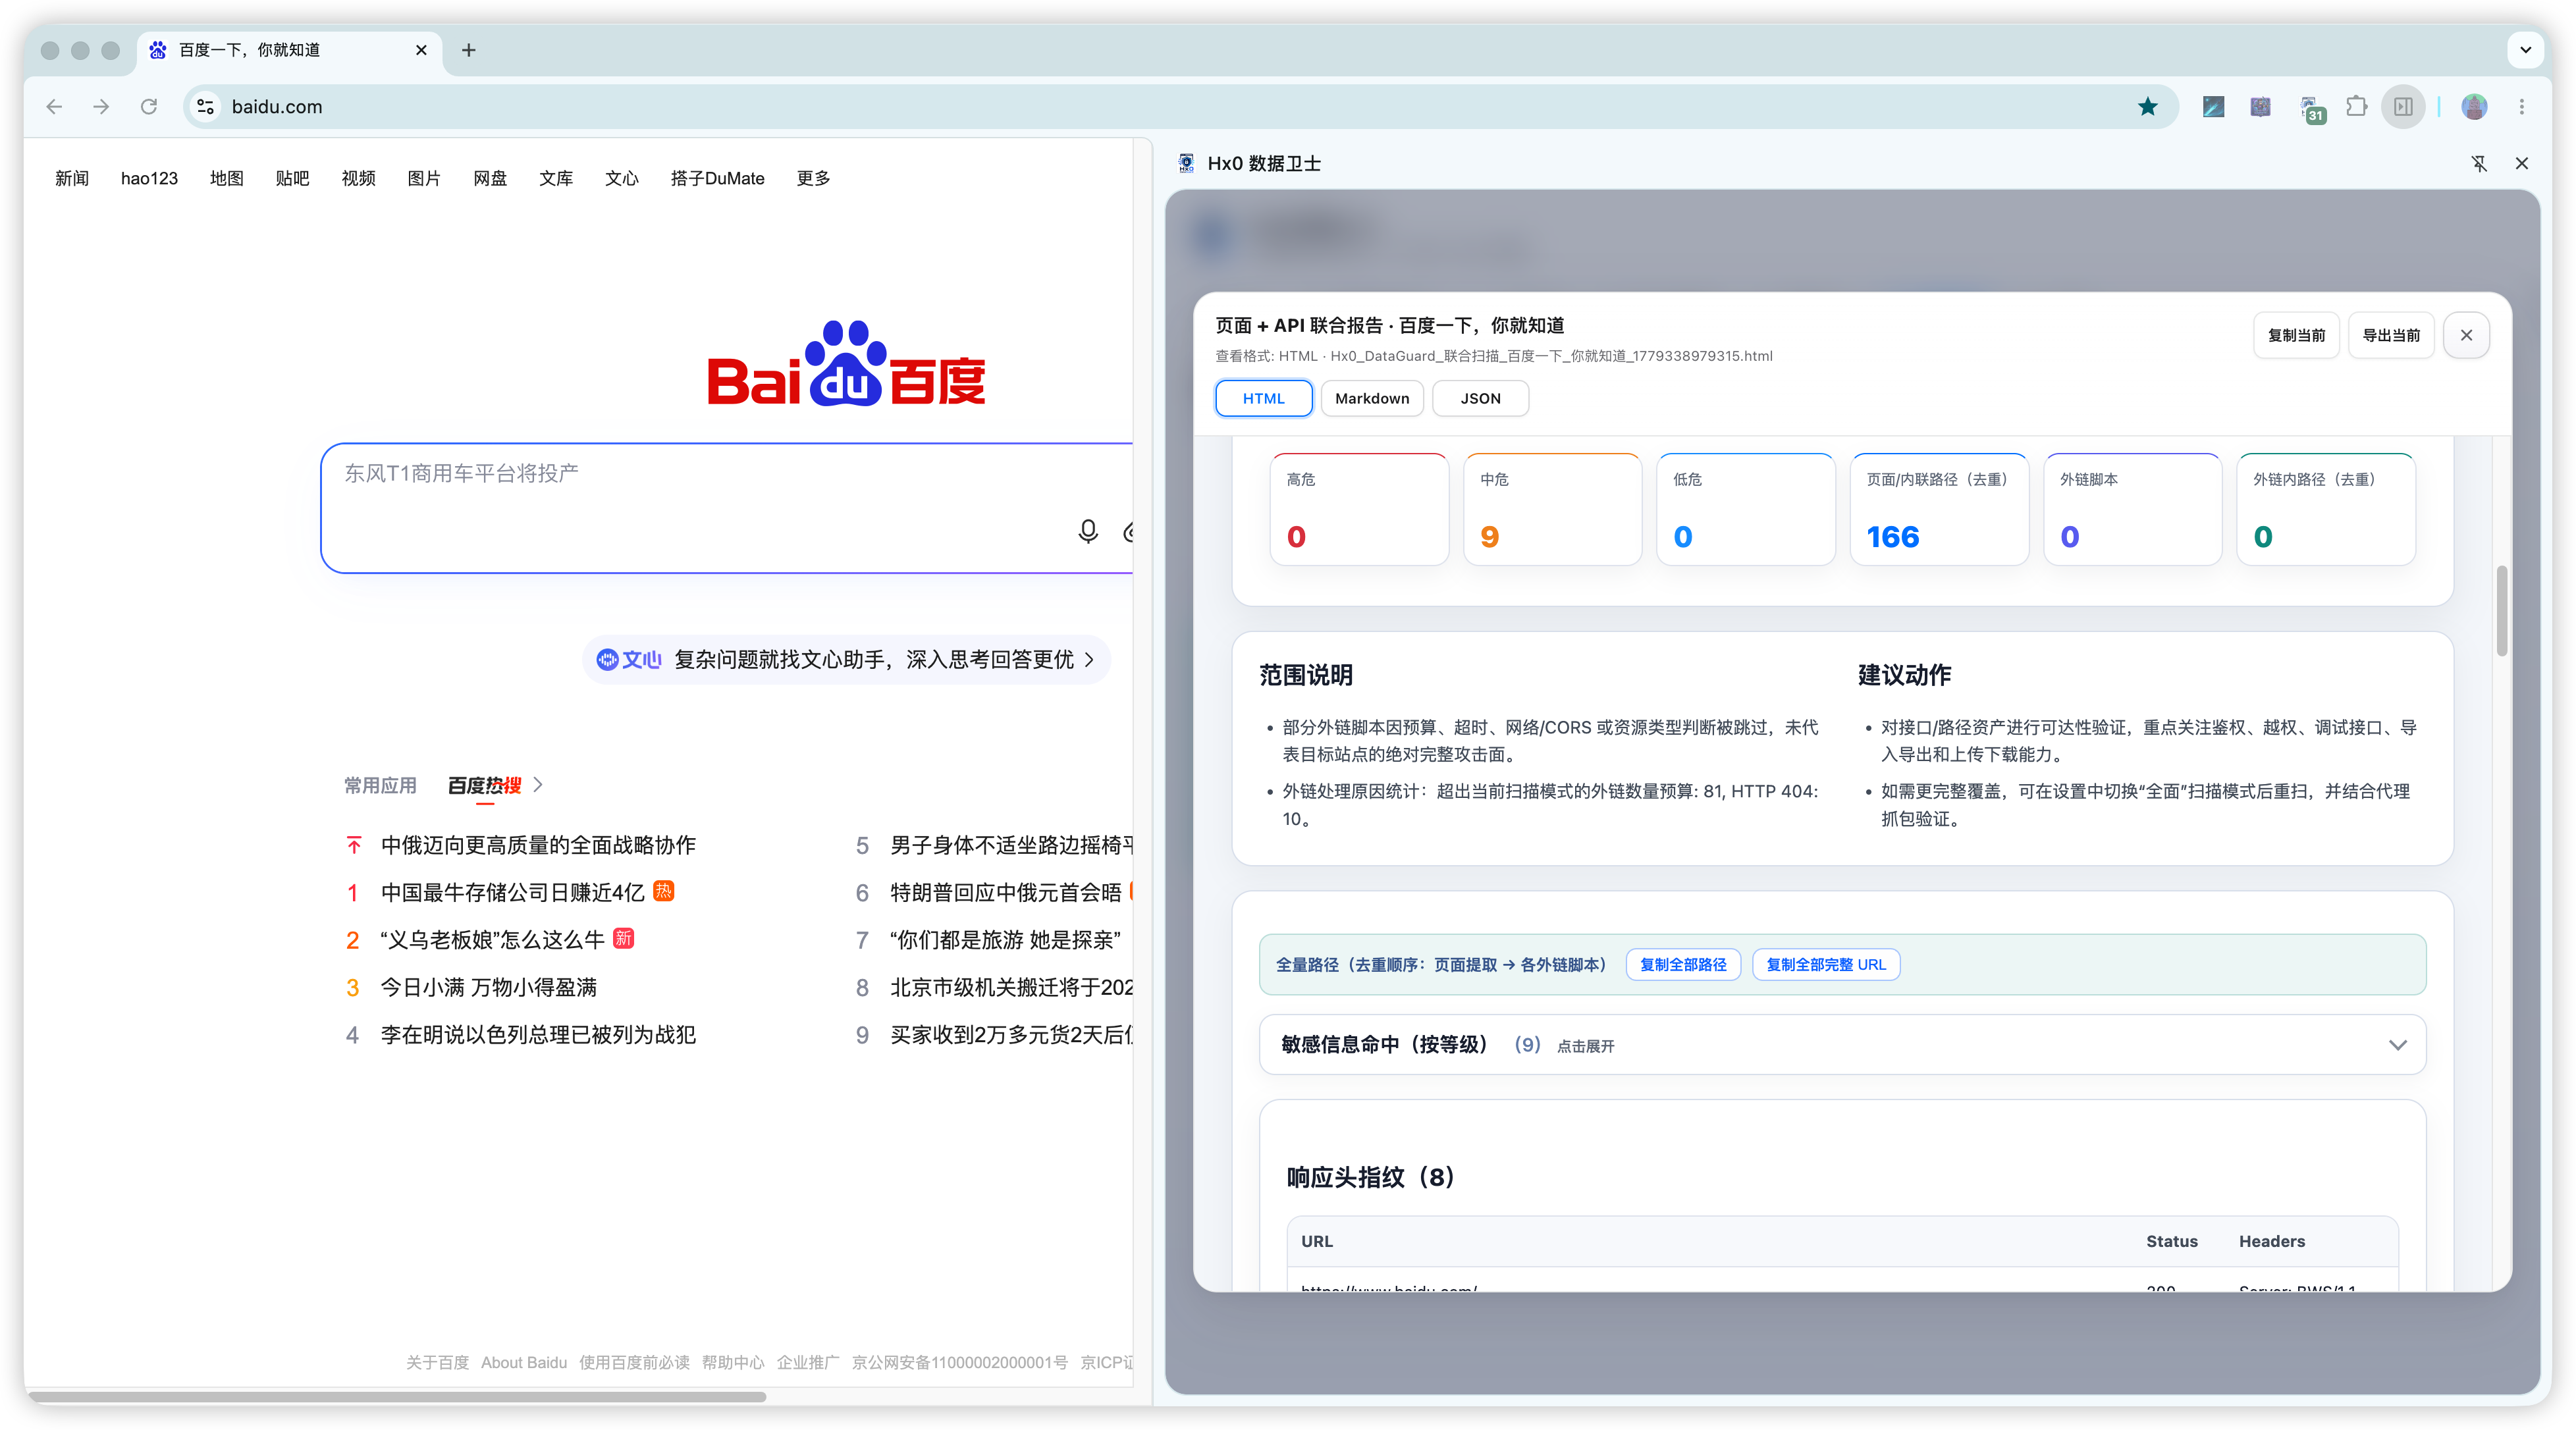The image size is (2576, 1430).
Task: Click the voice search microphone icon
Action: pos(1088,531)
